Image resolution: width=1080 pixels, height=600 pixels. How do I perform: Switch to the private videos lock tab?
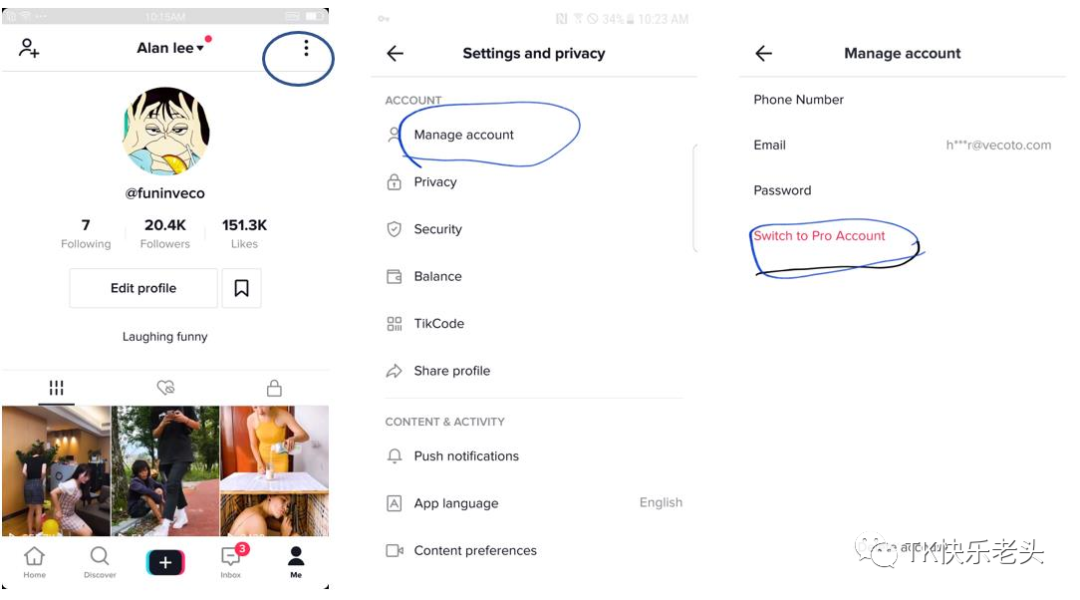274,388
